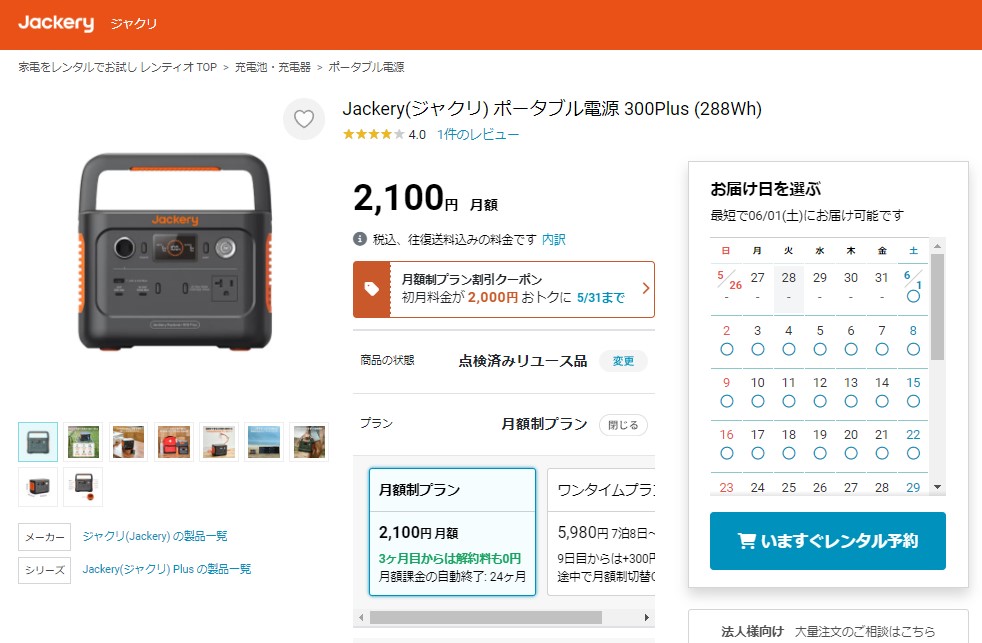Click the 3ヶ月目からは解約料も0円 text
This screenshot has width=982, height=643.
point(450,558)
